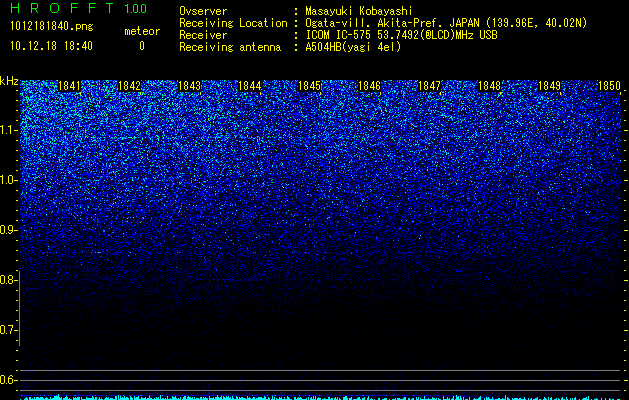
Task: Click the 1846 time marker
Action: (x=369, y=86)
